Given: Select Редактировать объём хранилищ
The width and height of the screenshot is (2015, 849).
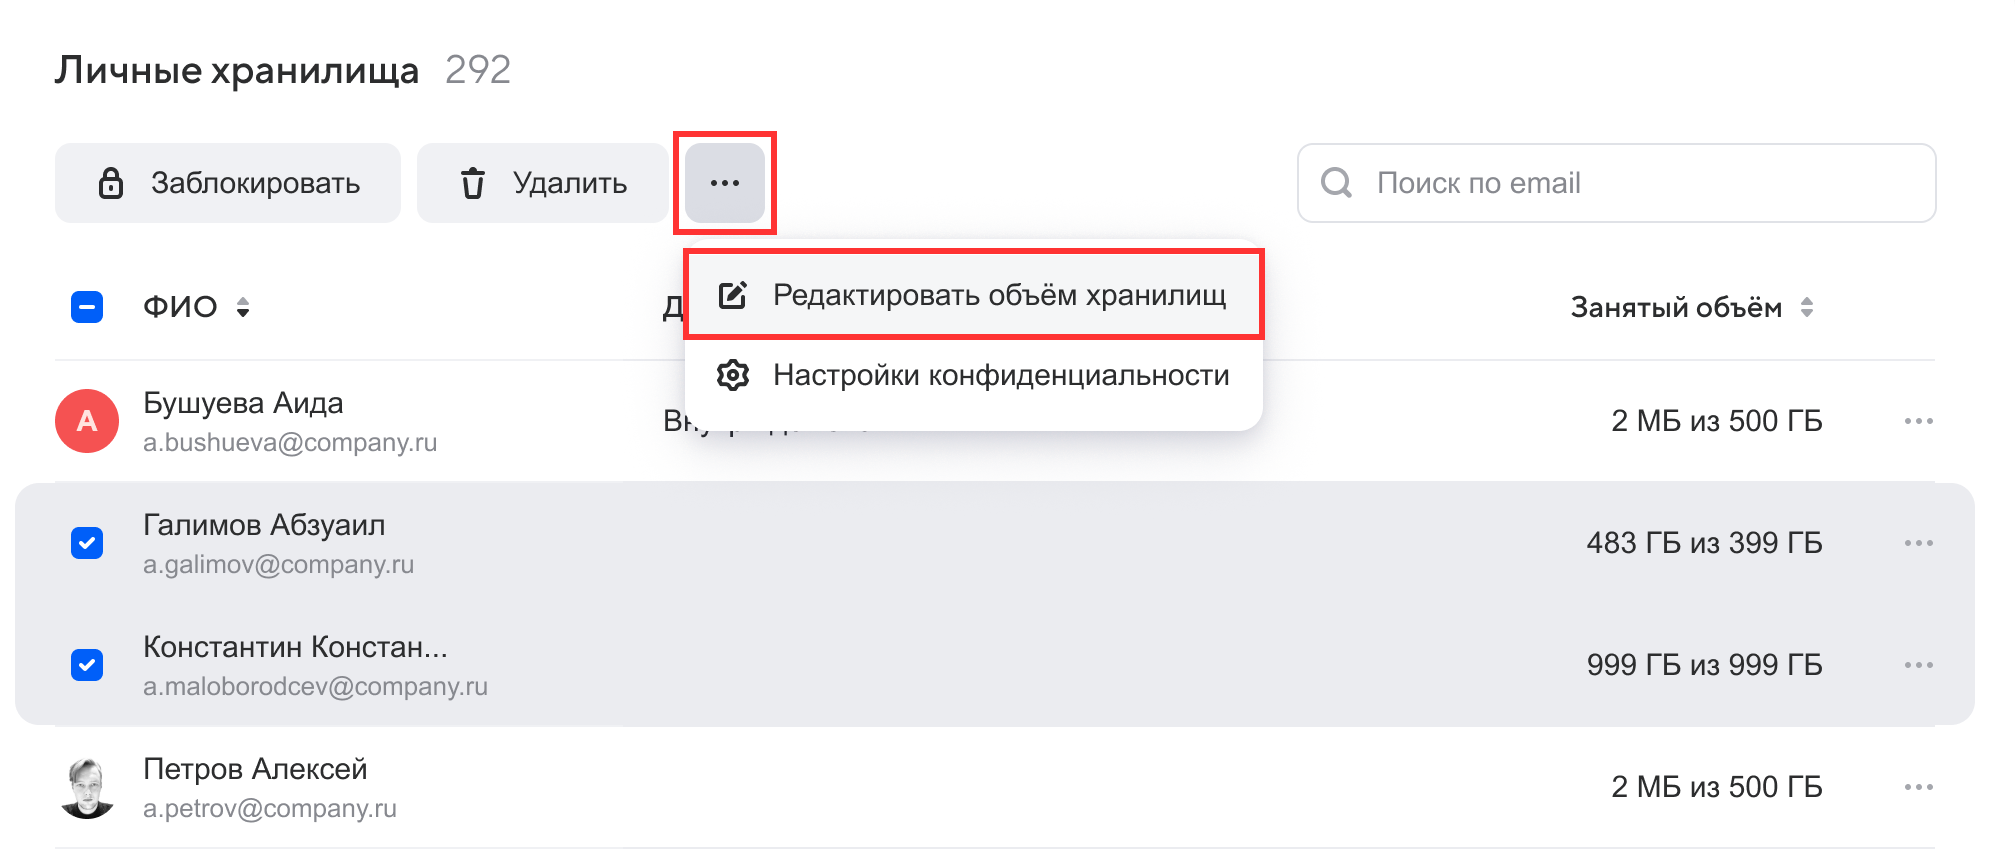Looking at the screenshot, I should click(x=998, y=295).
